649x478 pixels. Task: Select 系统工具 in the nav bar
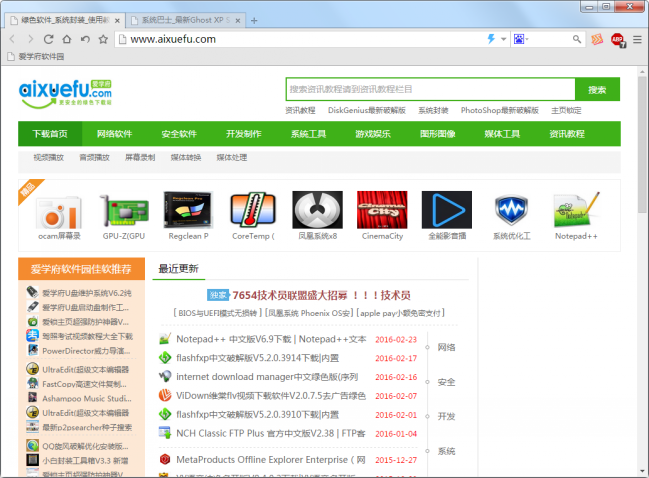(308, 134)
